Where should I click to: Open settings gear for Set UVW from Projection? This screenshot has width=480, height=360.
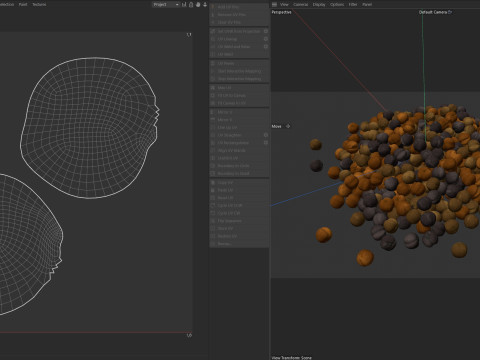click(x=266, y=31)
